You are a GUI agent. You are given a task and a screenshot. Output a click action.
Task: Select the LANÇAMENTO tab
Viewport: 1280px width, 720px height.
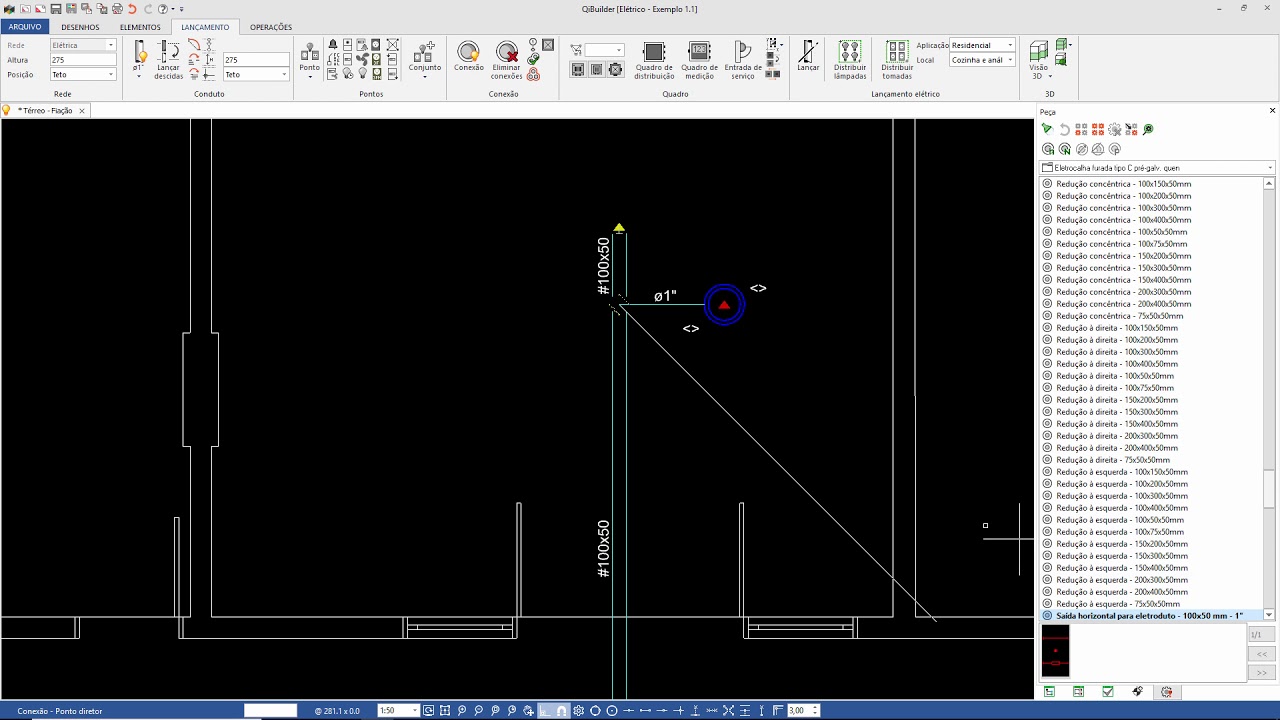(x=205, y=27)
